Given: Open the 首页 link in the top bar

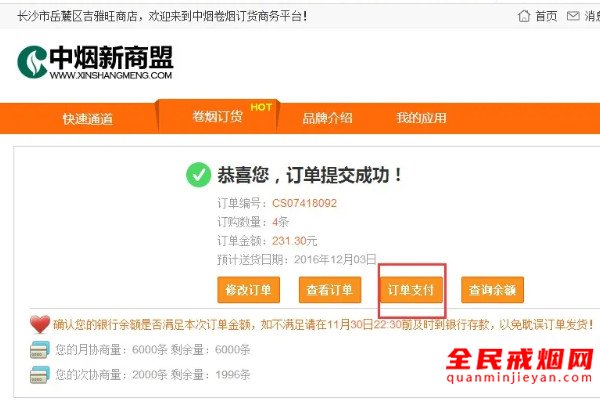Looking at the screenshot, I should point(546,16).
